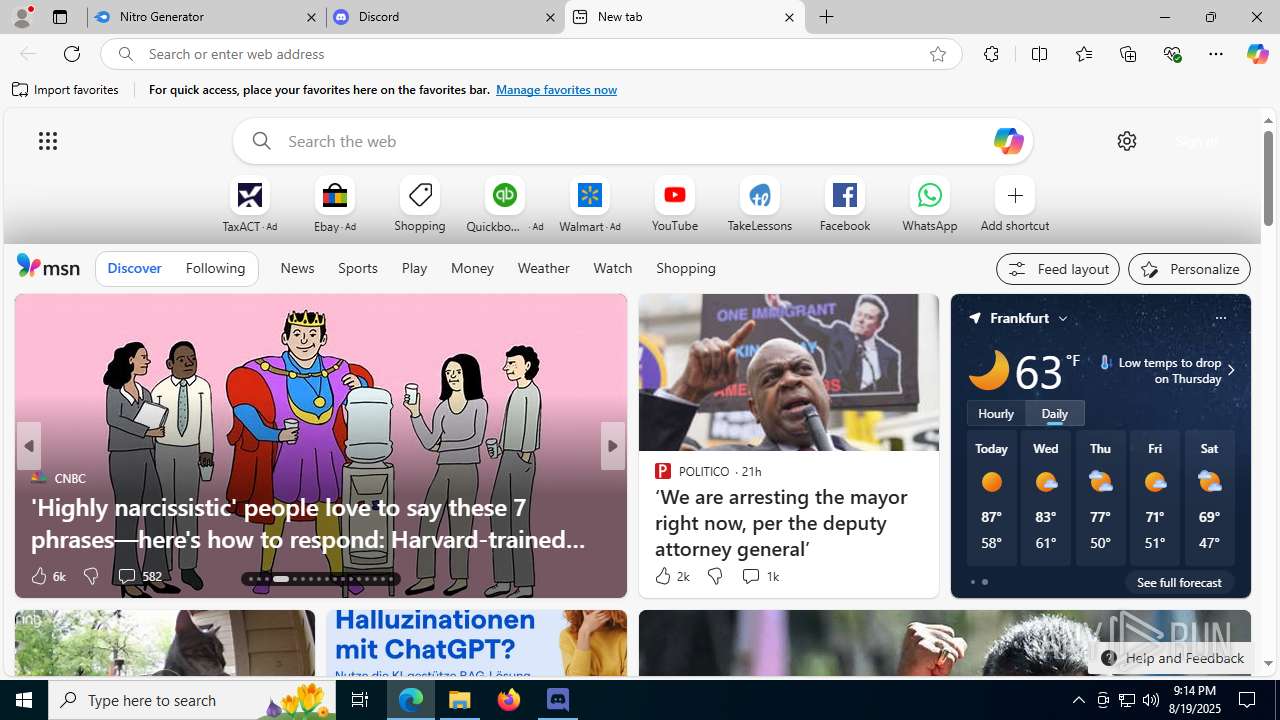Open comments on POLITICO mayor article
This screenshot has height=720, width=1280.
(760, 576)
